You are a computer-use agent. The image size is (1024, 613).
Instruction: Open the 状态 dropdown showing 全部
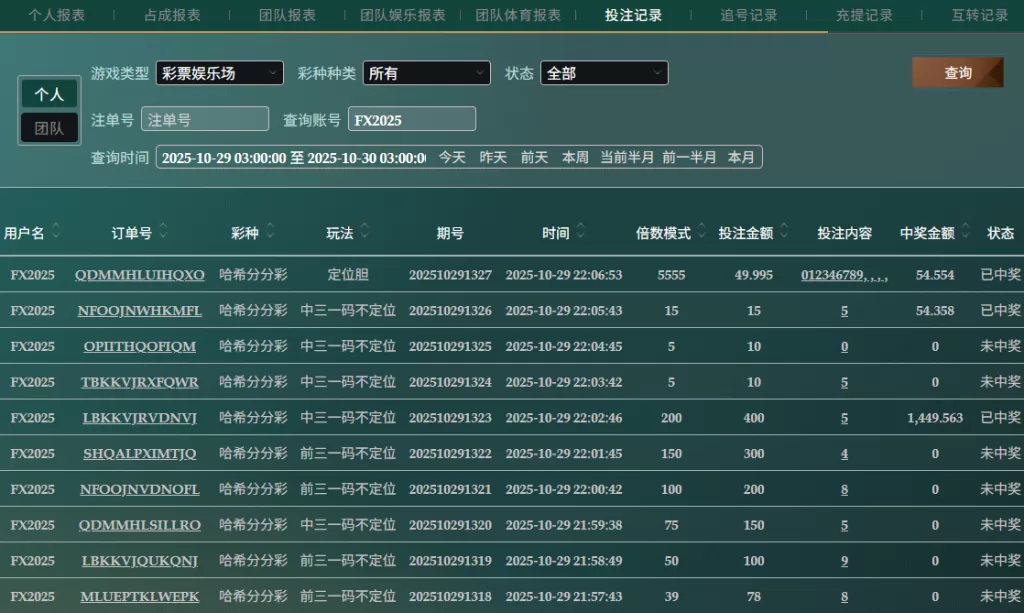(x=604, y=73)
